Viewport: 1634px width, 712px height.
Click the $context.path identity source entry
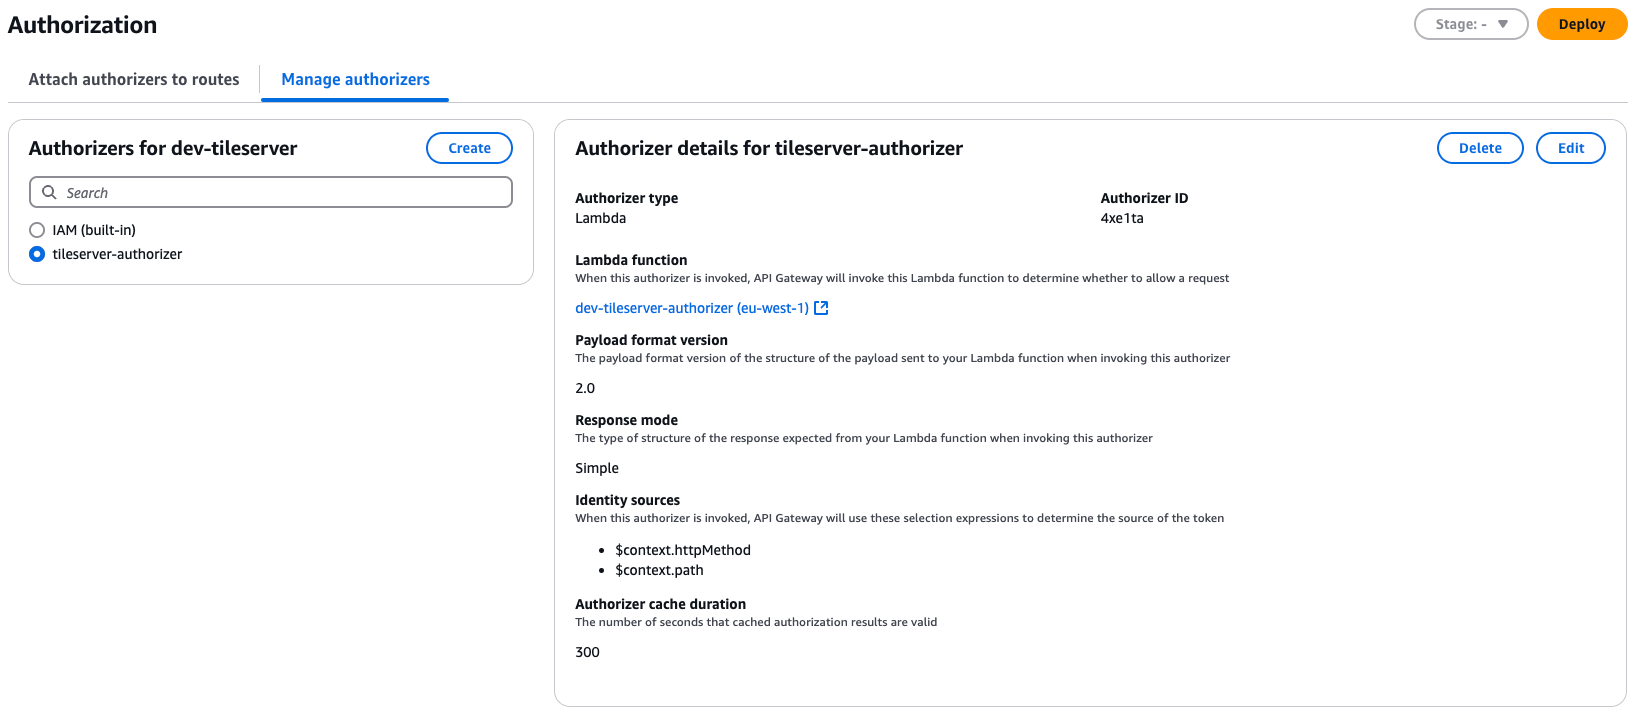pos(659,570)
